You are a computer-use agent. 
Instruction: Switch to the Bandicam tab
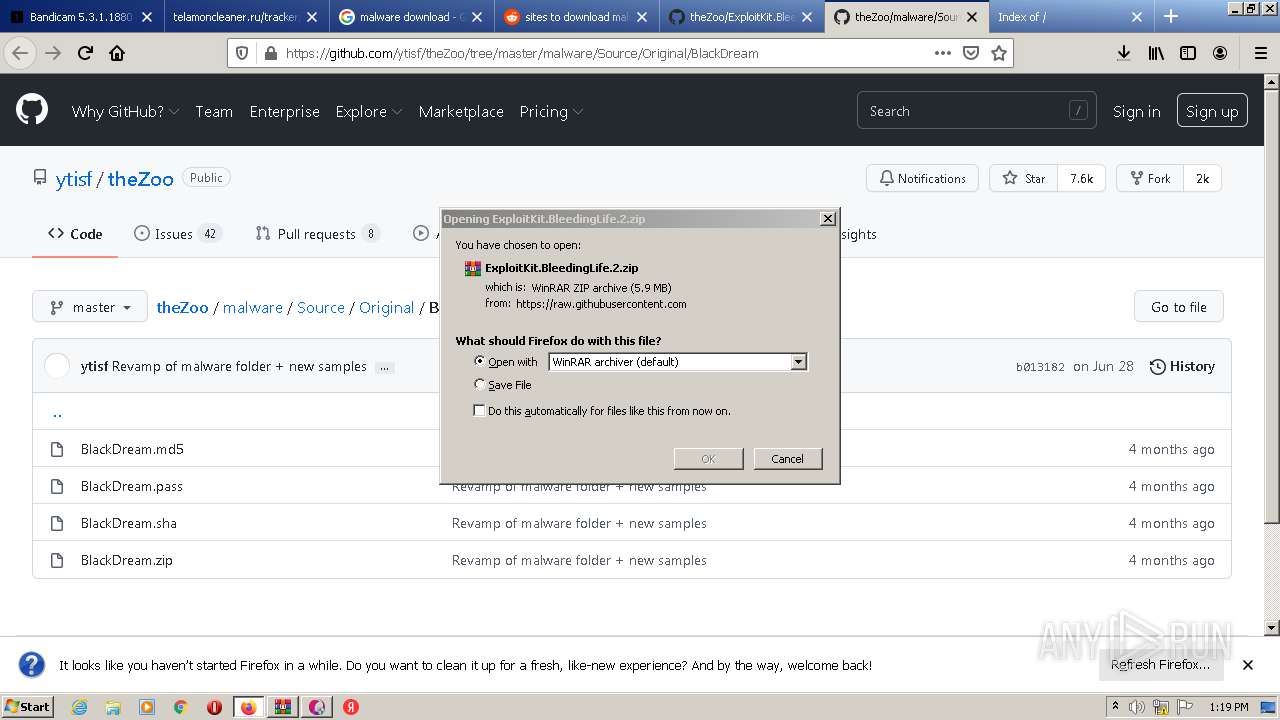82,17
